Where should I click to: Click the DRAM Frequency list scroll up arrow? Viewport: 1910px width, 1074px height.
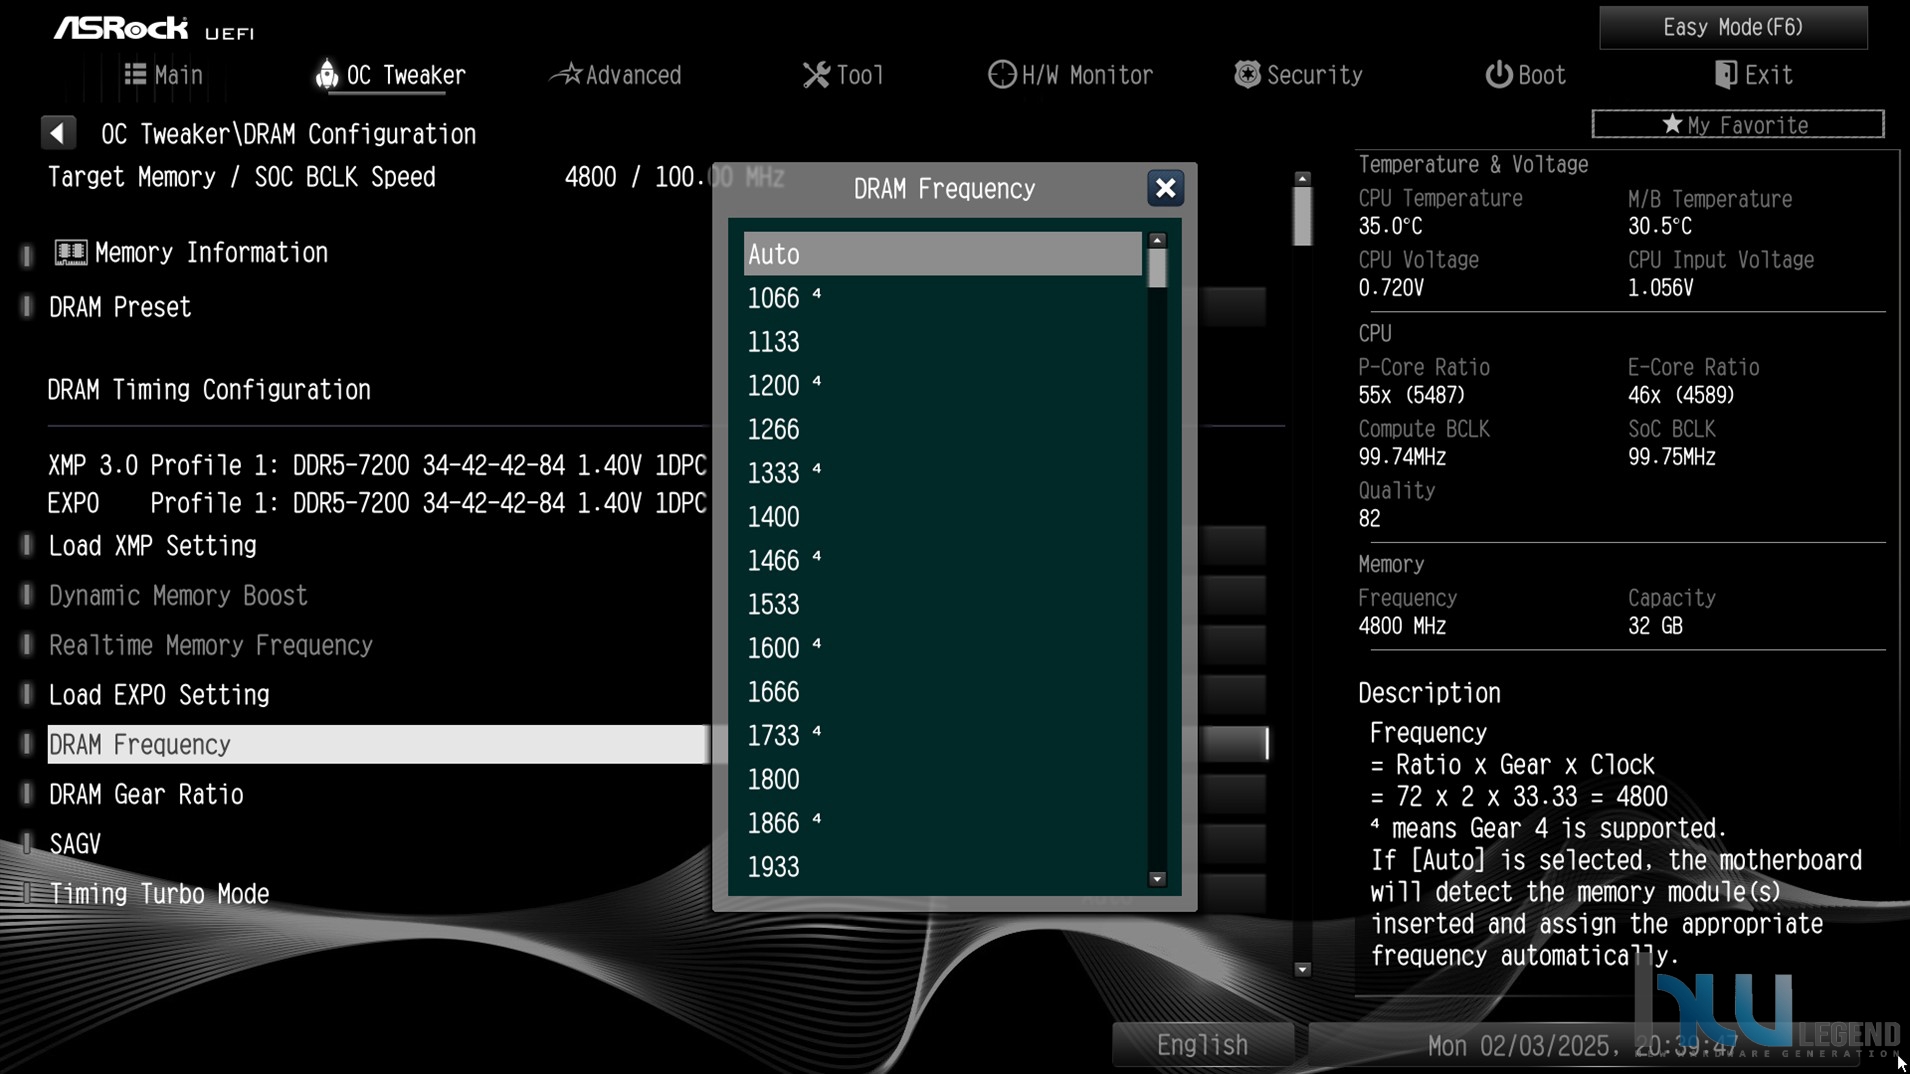point(1157,240)
